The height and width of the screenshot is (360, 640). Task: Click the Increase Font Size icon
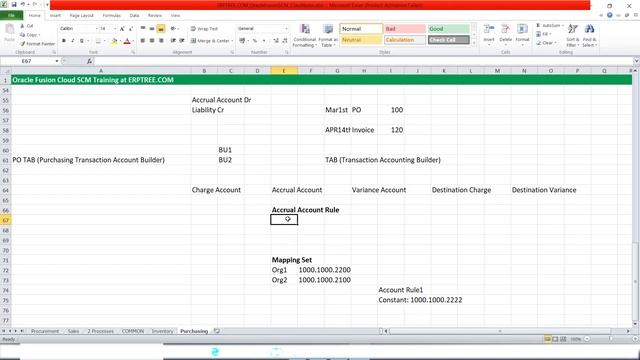122,29
